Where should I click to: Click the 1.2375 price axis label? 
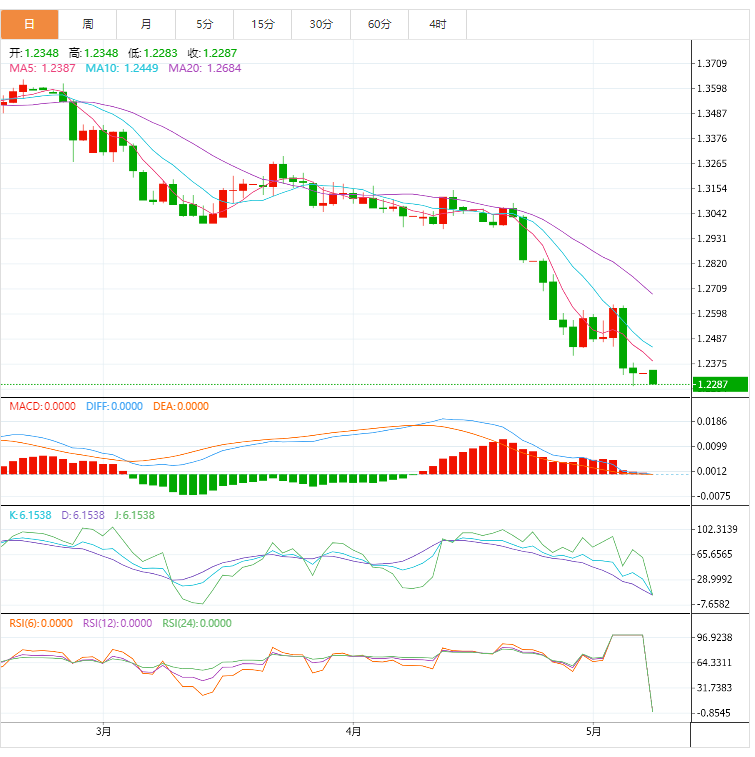point(712,364)
